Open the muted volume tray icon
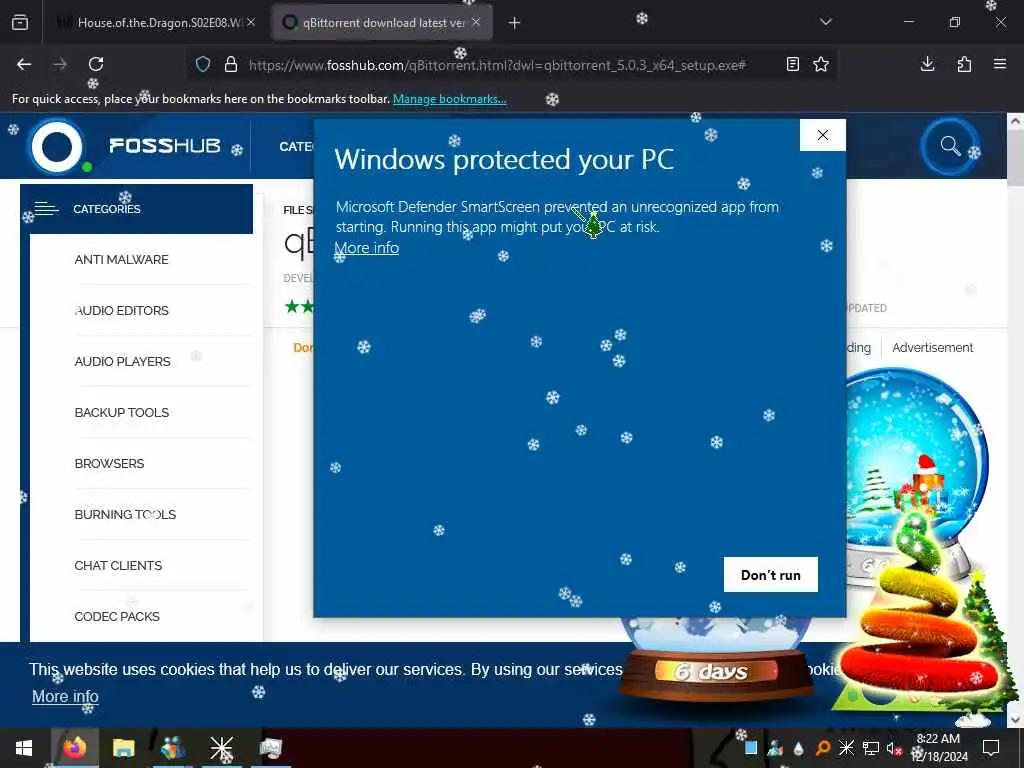1024x768 pixels. point(894,748)
